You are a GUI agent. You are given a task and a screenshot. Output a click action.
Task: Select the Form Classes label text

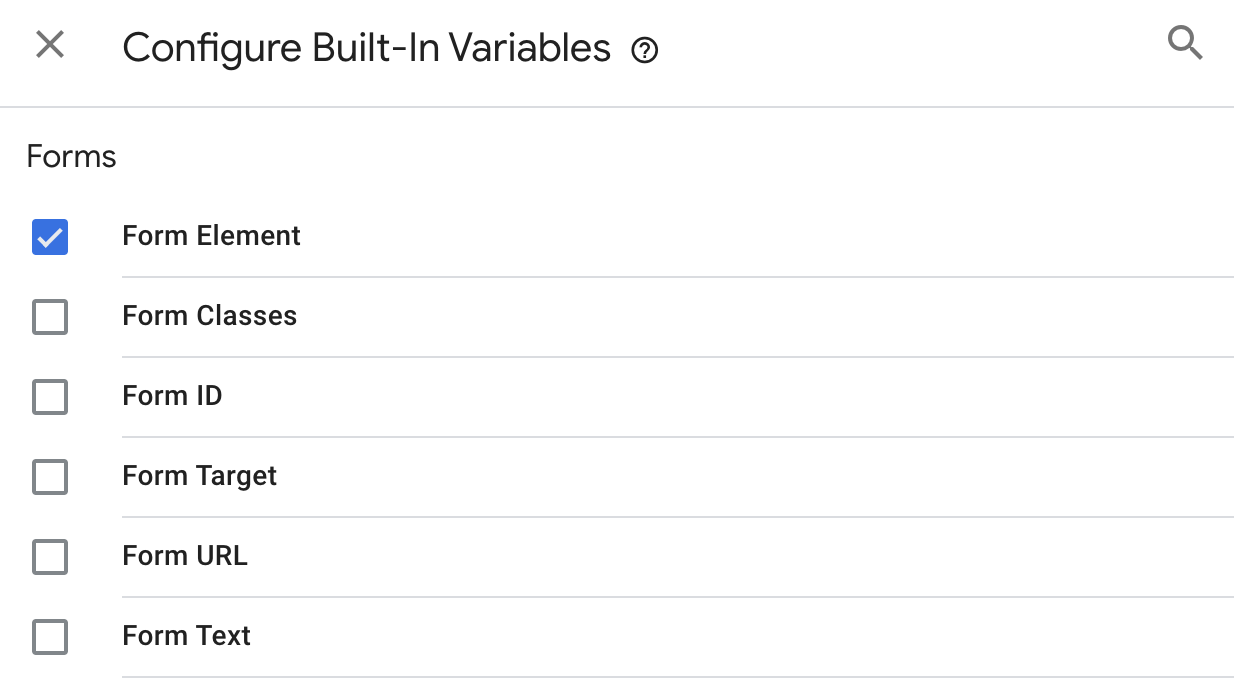[210, 316]
